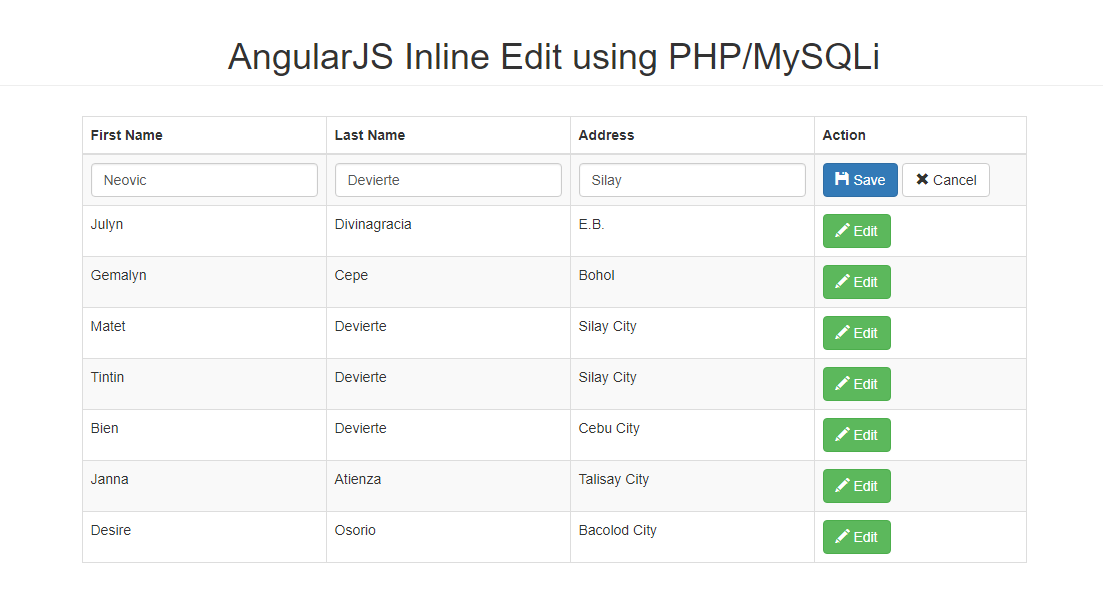1103x599 pixels.
Task: Focus the Last Name input containing Devierte
Action: tap(448, 180)
